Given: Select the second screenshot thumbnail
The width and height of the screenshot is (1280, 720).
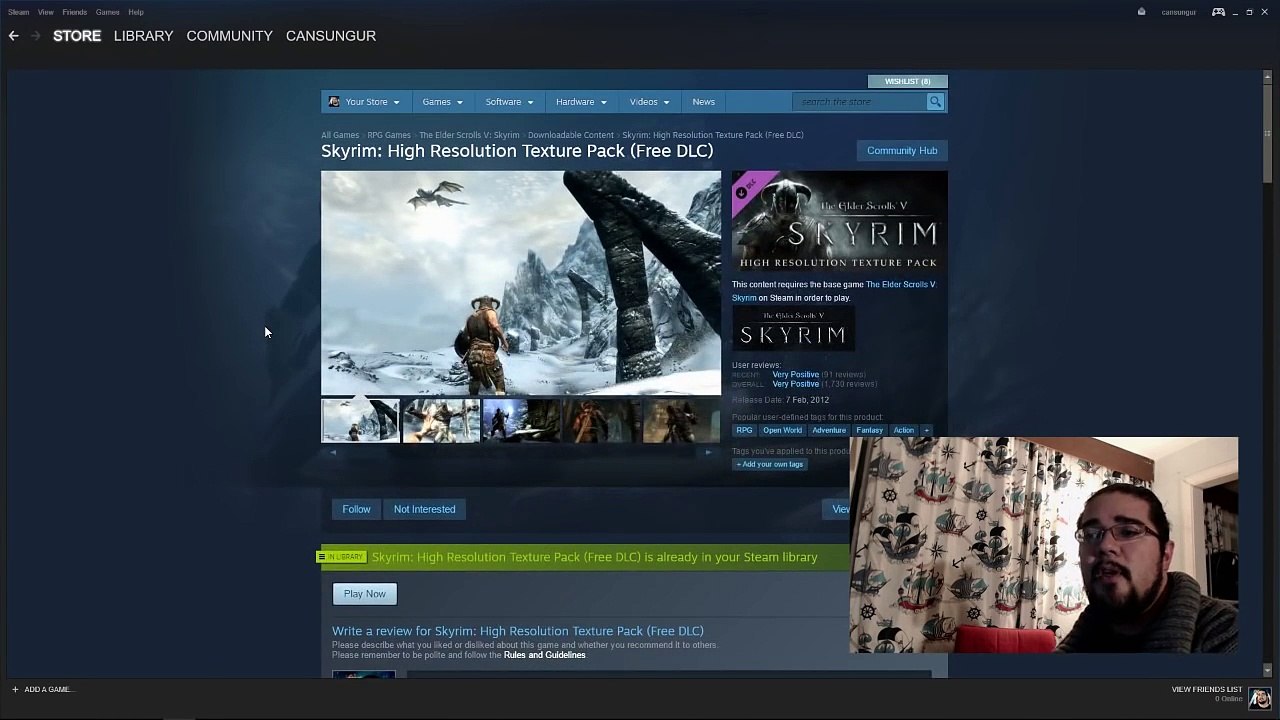Looking at the screenshot, I should tap(441, 421).
